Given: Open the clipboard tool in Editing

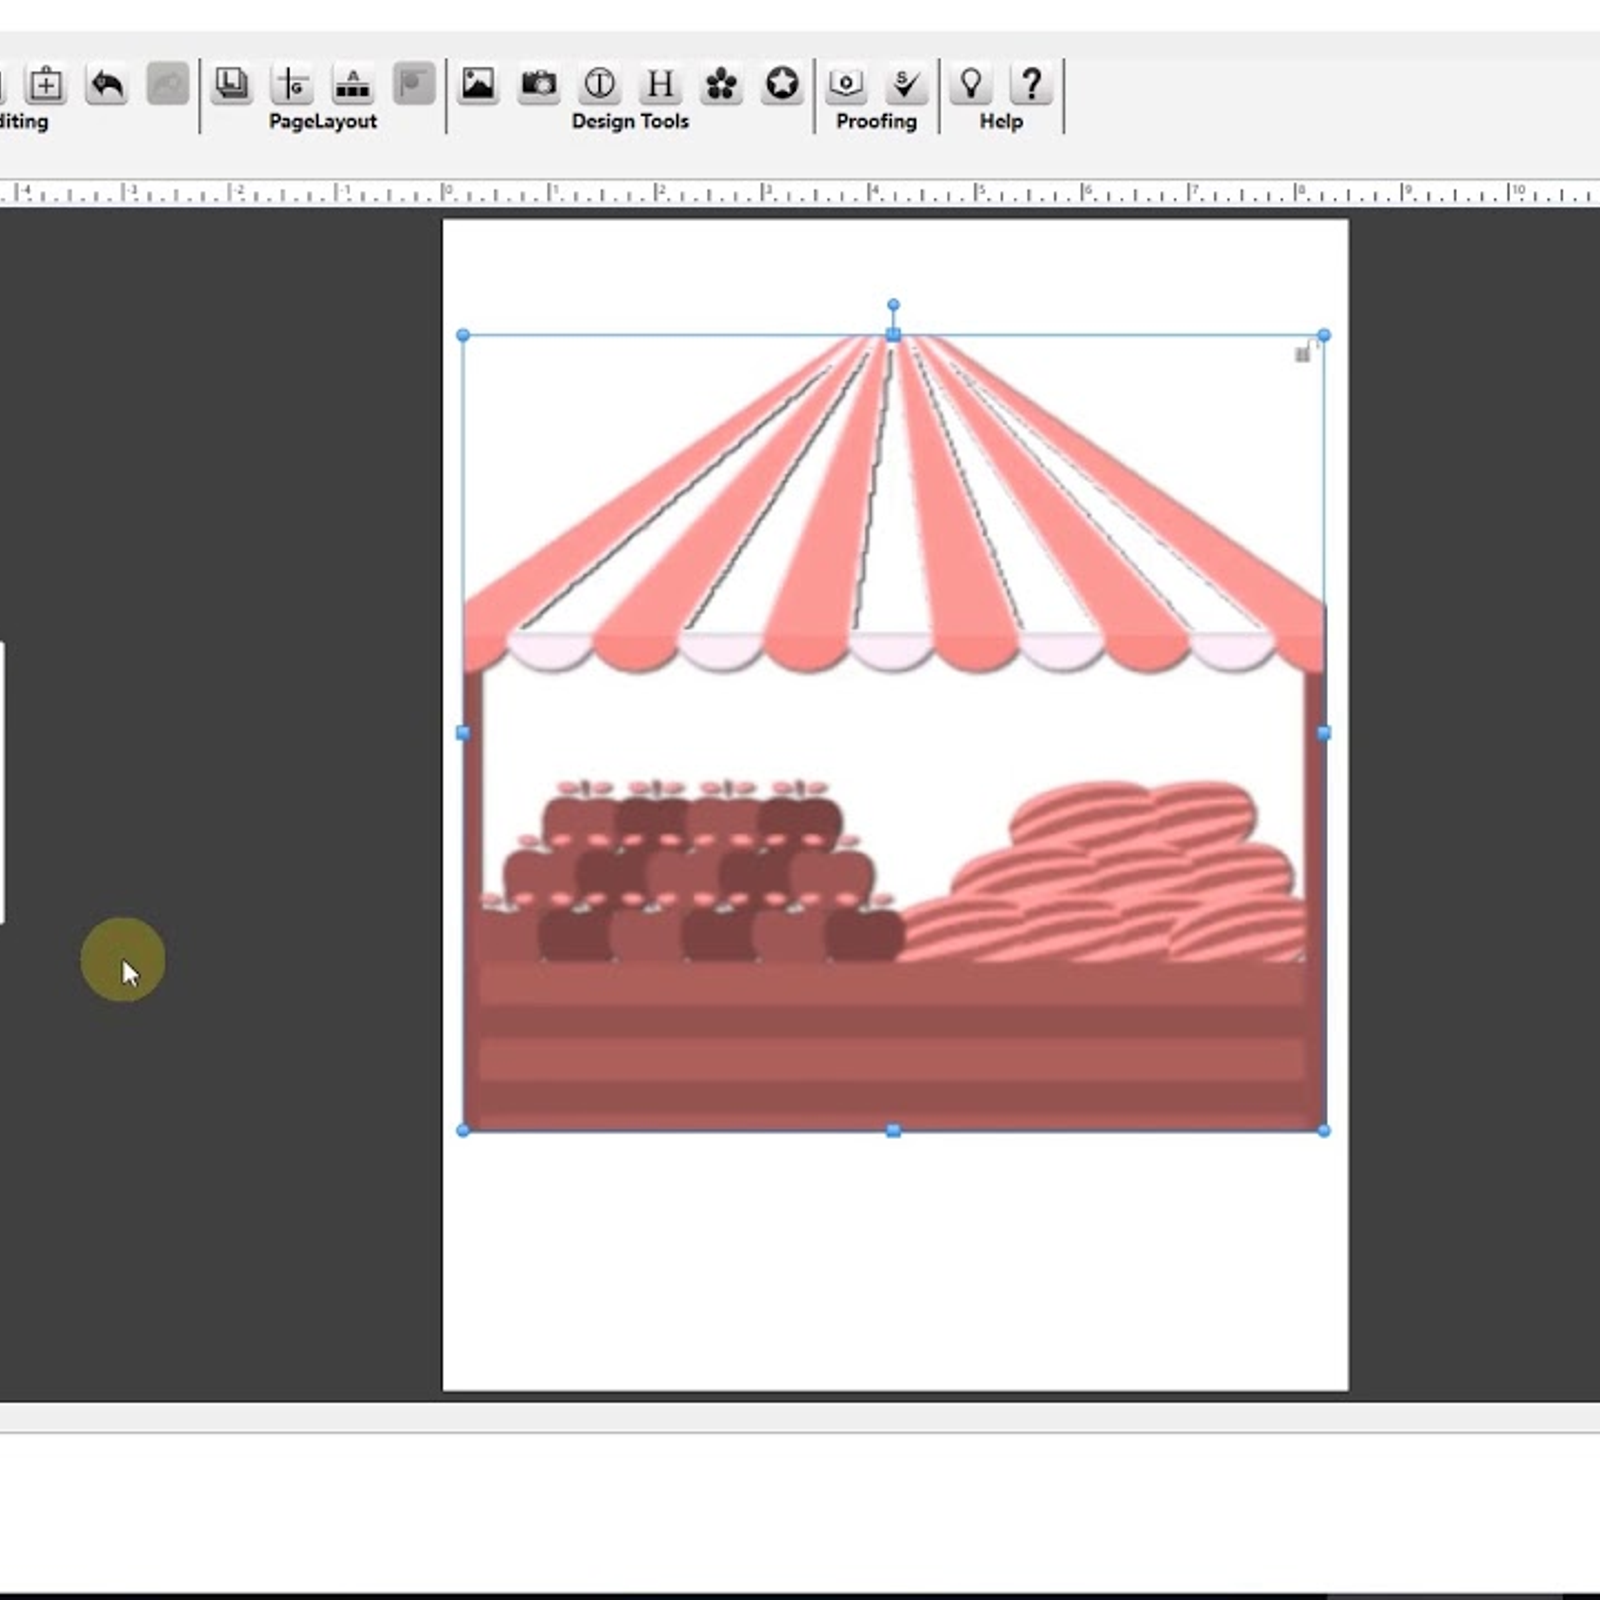Looking at the screenshot, I should (44, 86).
